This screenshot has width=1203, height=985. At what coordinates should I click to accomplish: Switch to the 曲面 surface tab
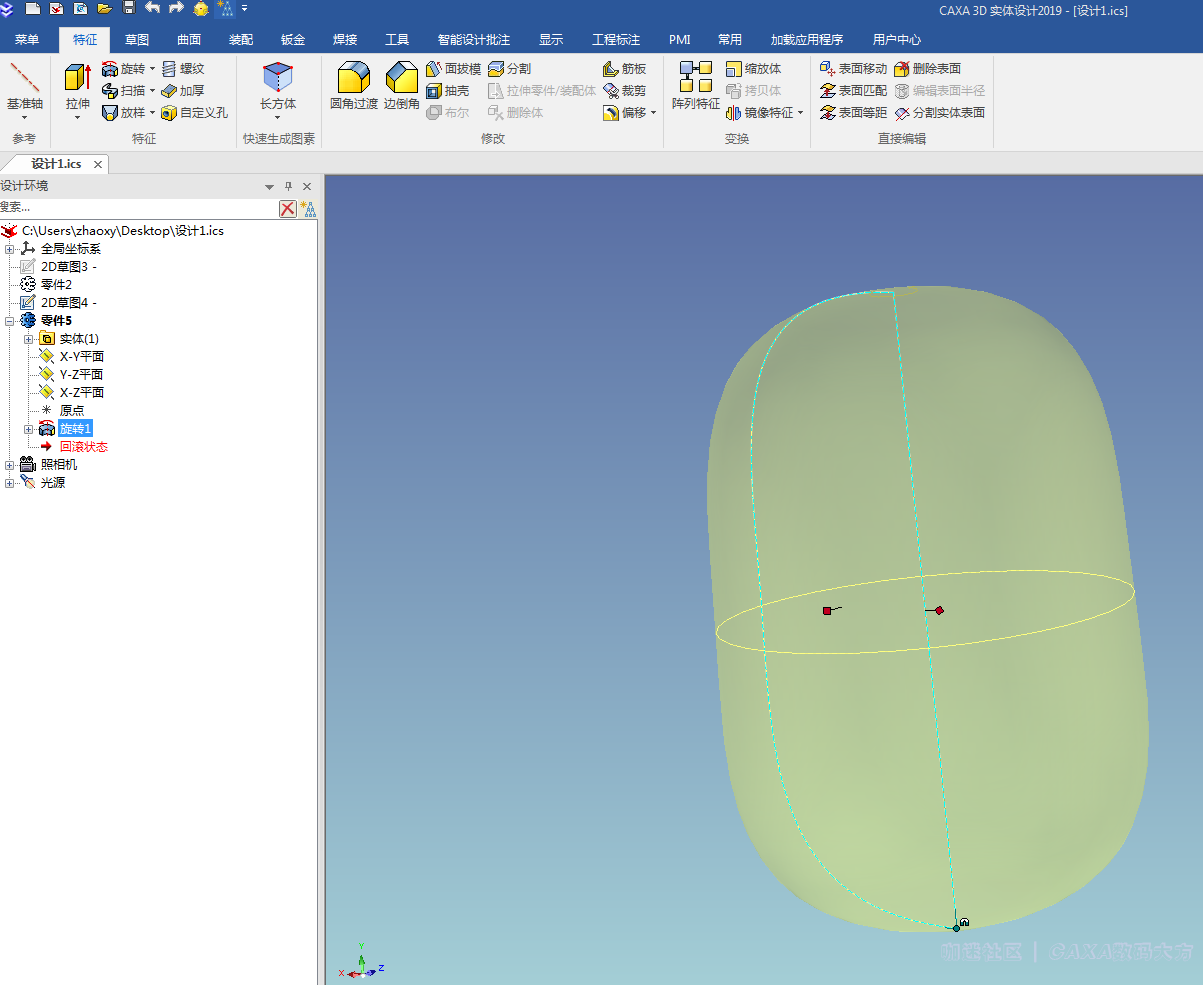[x=189, y=40]
